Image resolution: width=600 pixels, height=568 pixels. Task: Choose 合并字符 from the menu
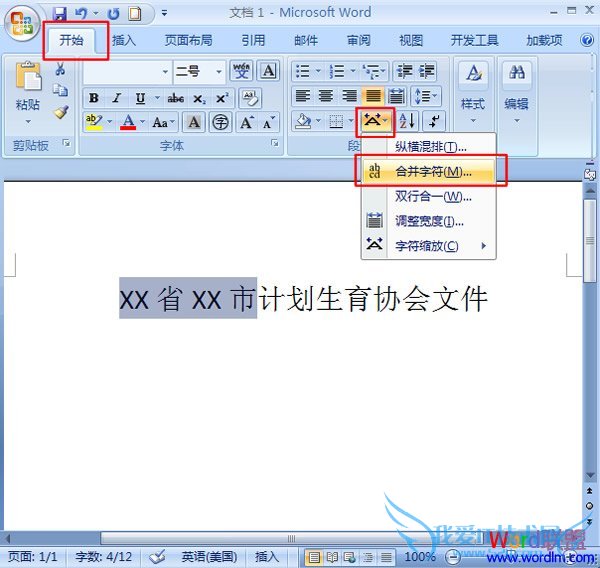tap(429, 171)
